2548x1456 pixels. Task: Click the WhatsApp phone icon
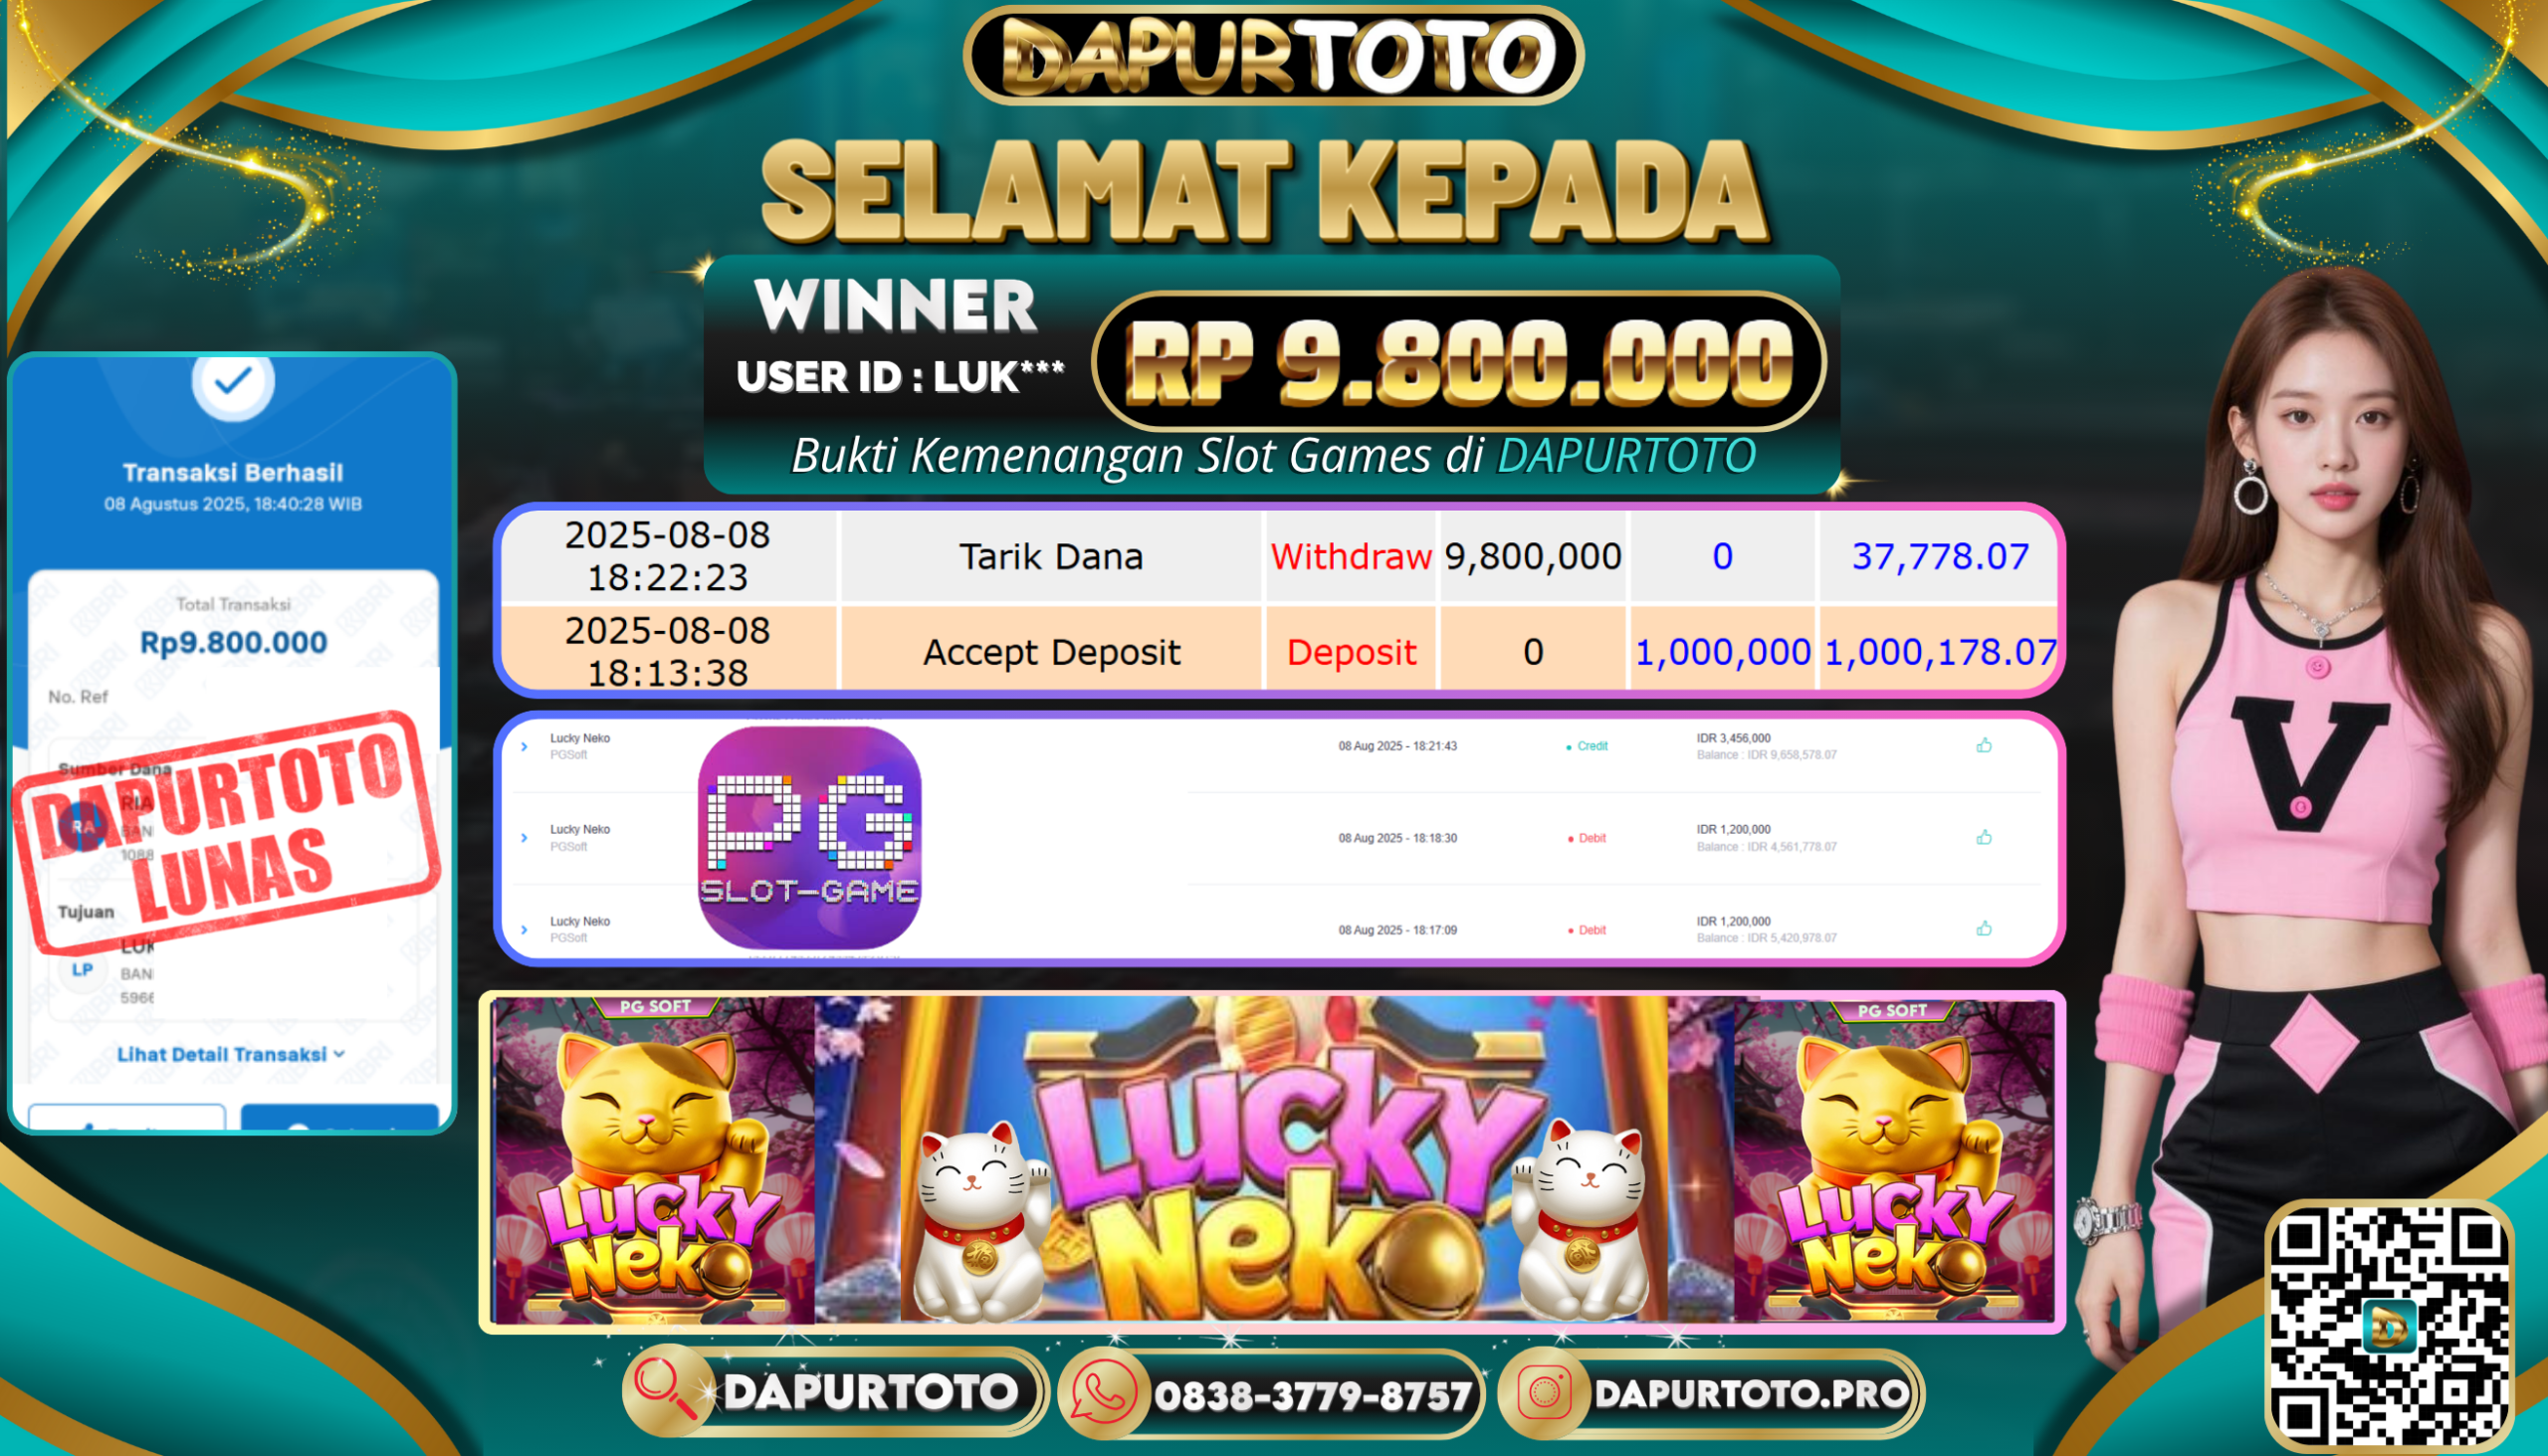point(1104,1393)
